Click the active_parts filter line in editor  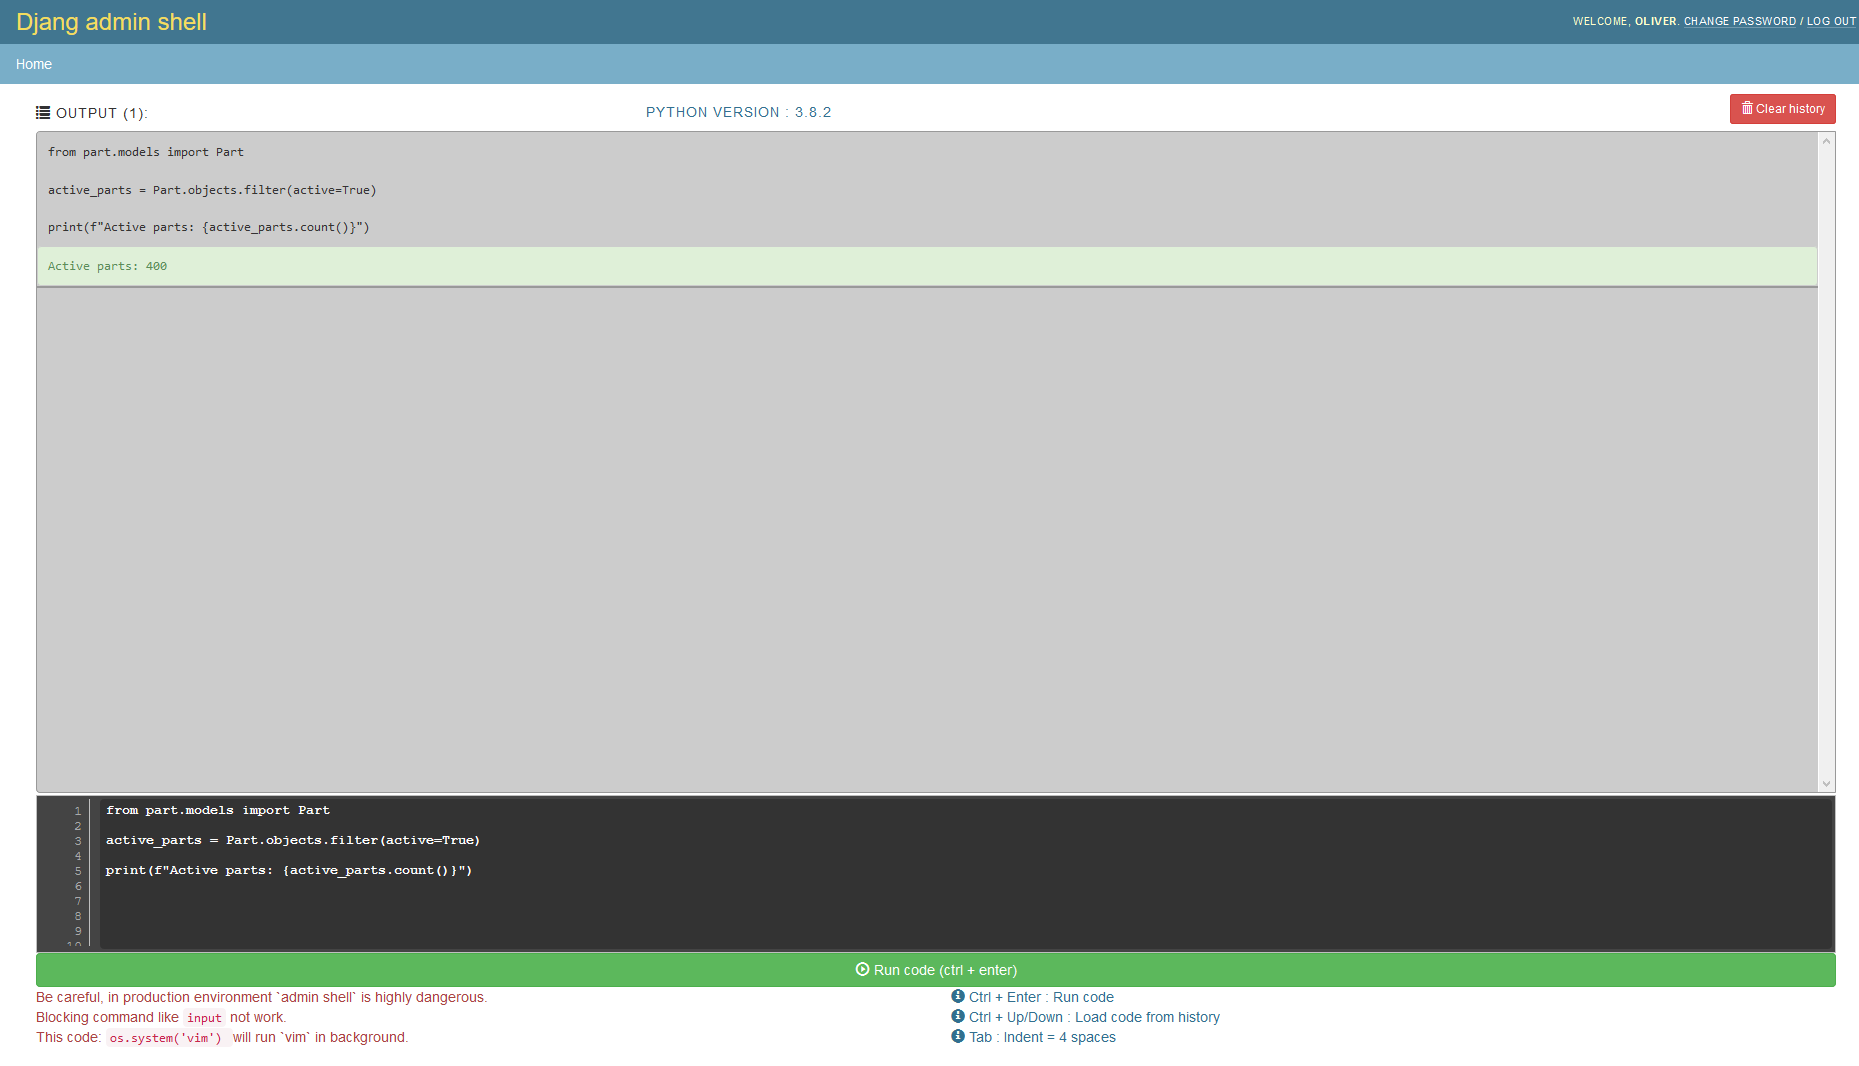293,840
